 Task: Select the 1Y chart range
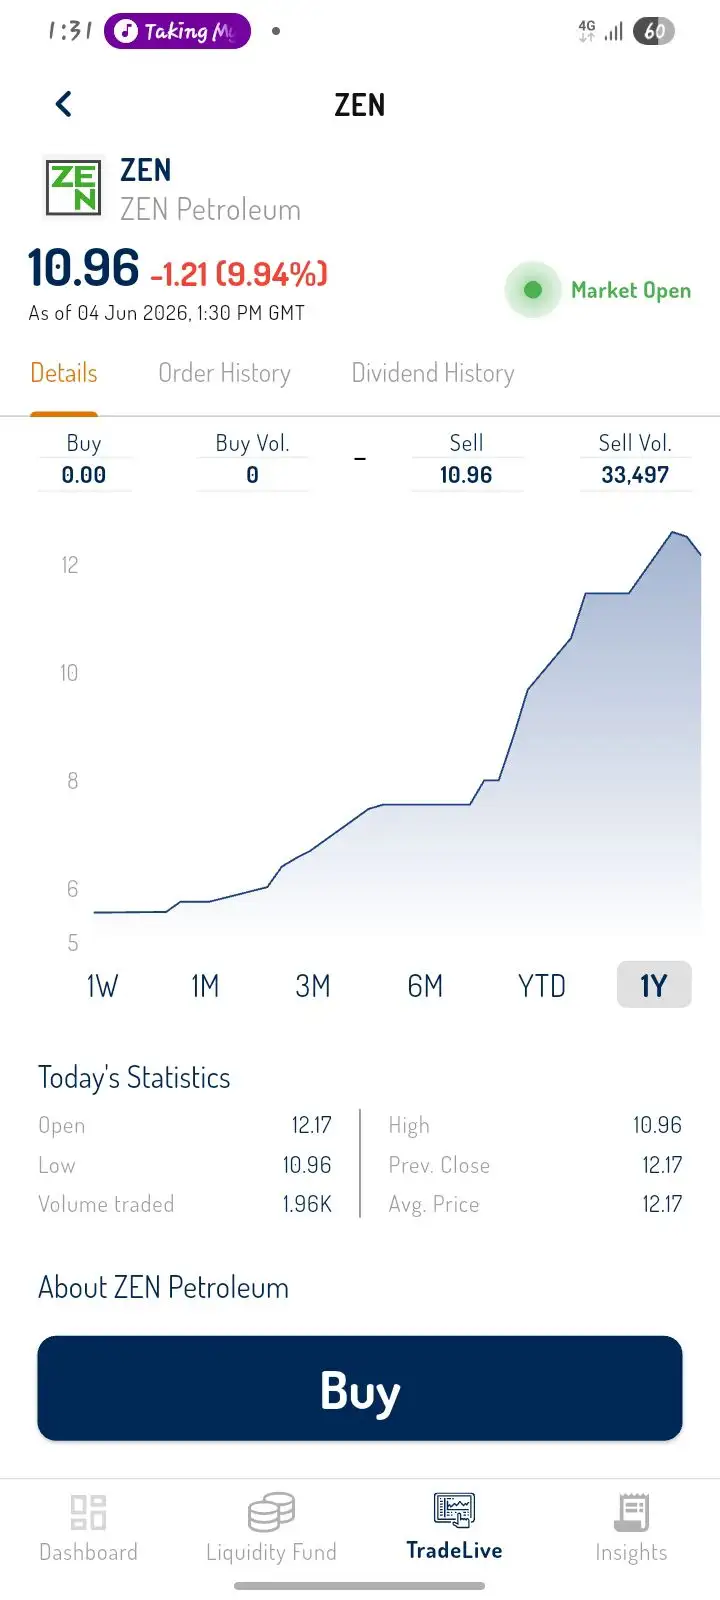[x=654, y=985]
